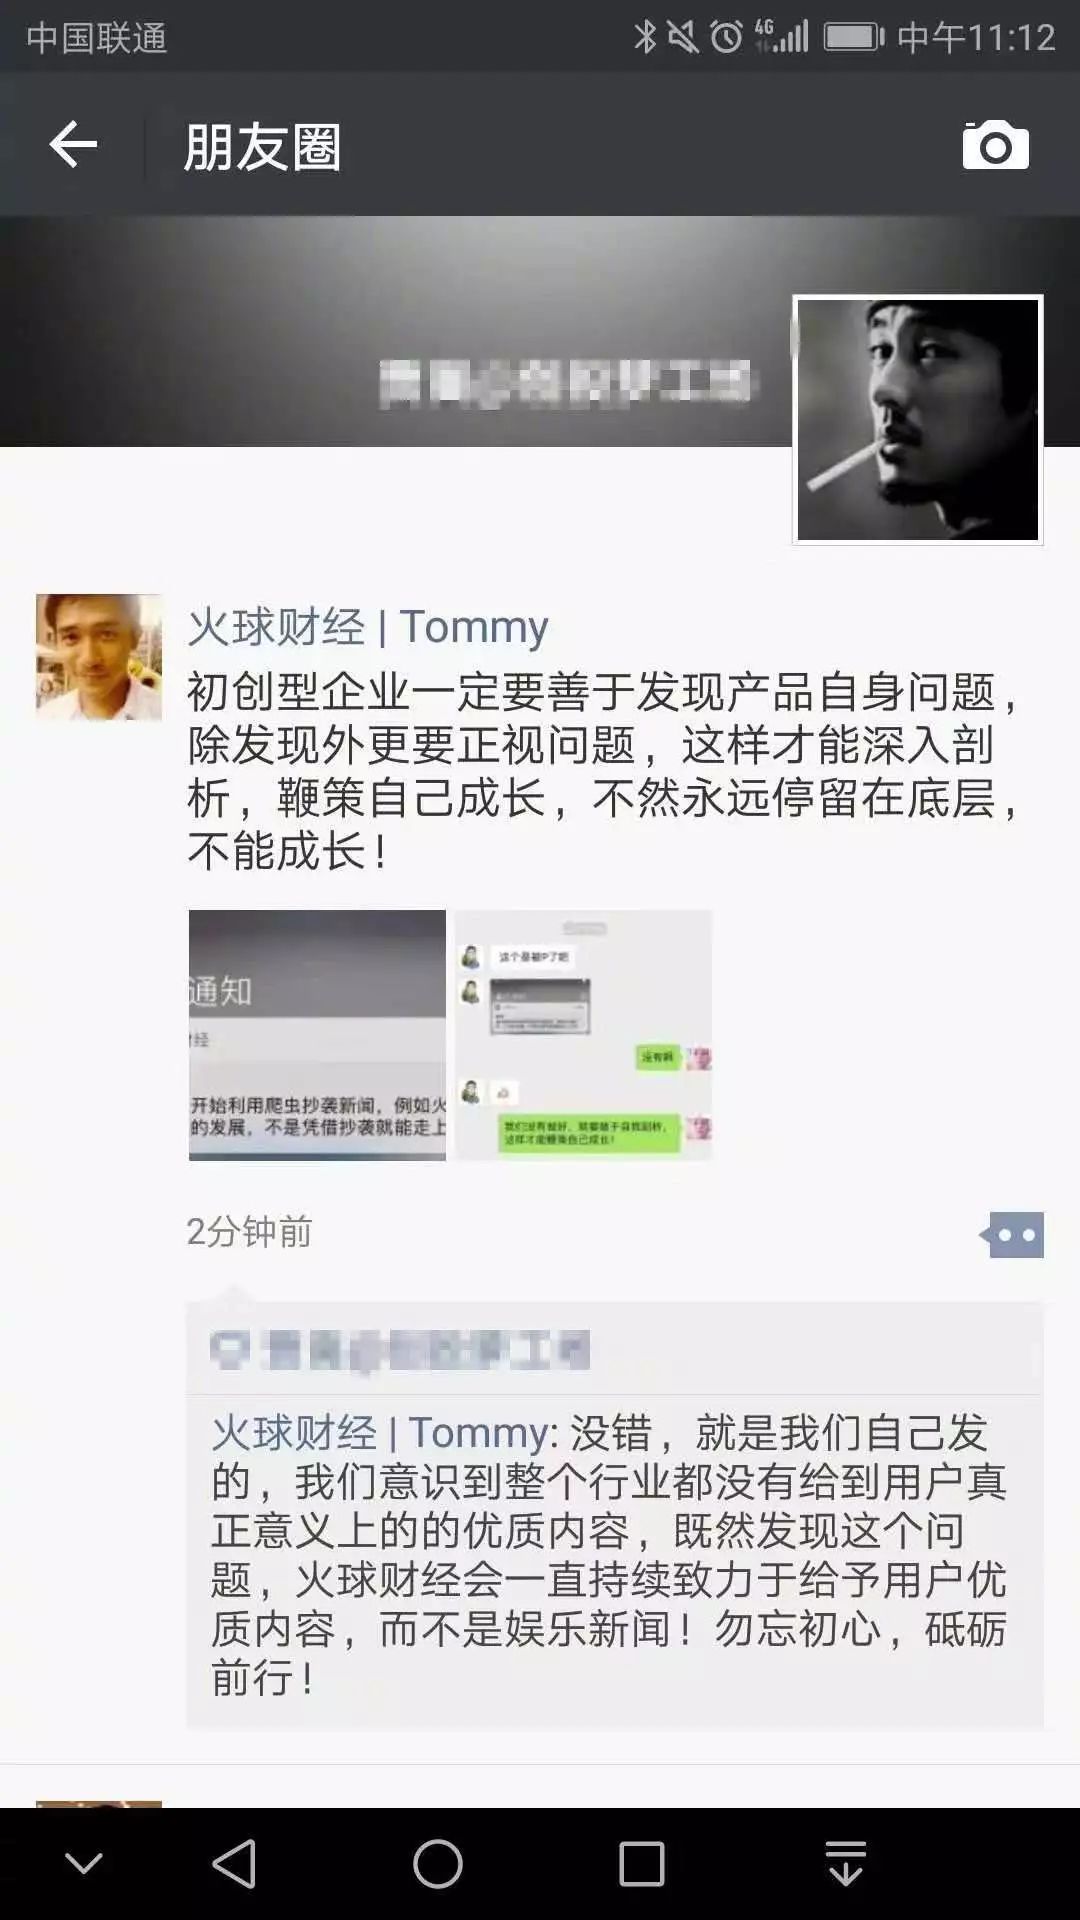The height and width of the screenshot is (1920, 1080).
Task: Open the comment and like menu button
Action: [x=1012, y=1235]
